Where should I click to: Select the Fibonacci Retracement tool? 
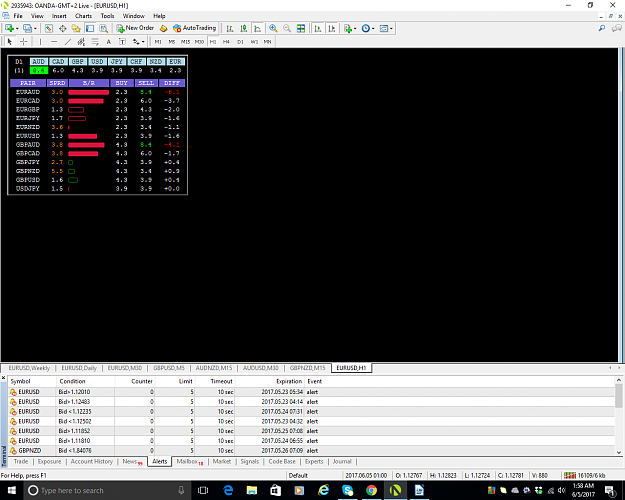[95, 41]
